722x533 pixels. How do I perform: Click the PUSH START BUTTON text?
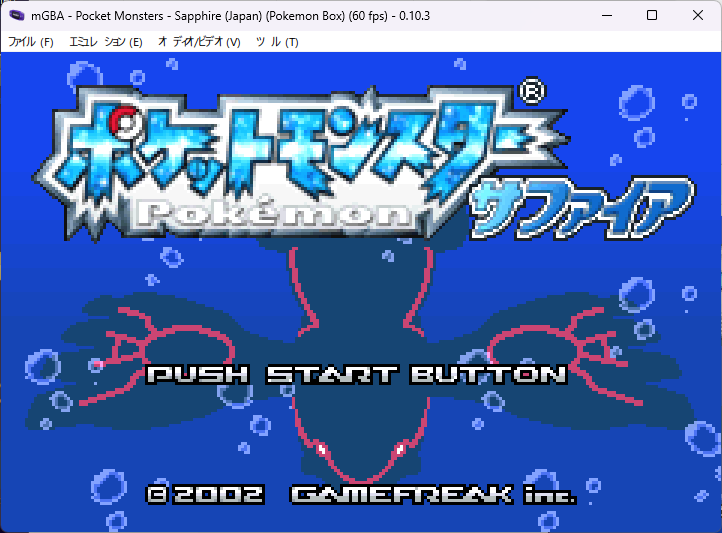(356, 375)
